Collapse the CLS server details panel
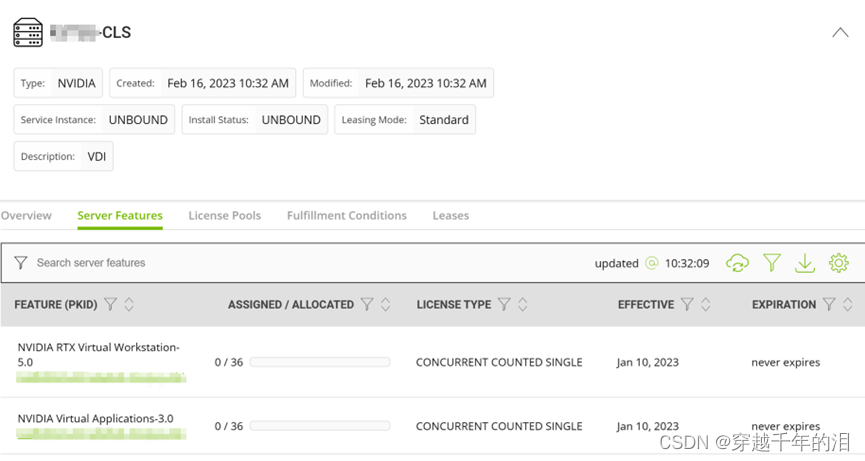The height and width of the screenshot is (461, 865). tap(840, 33)
